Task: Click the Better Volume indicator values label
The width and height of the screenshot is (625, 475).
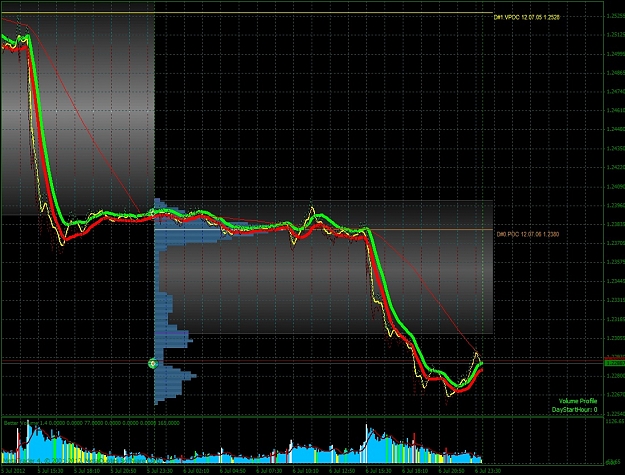Action: pos(92,423)
